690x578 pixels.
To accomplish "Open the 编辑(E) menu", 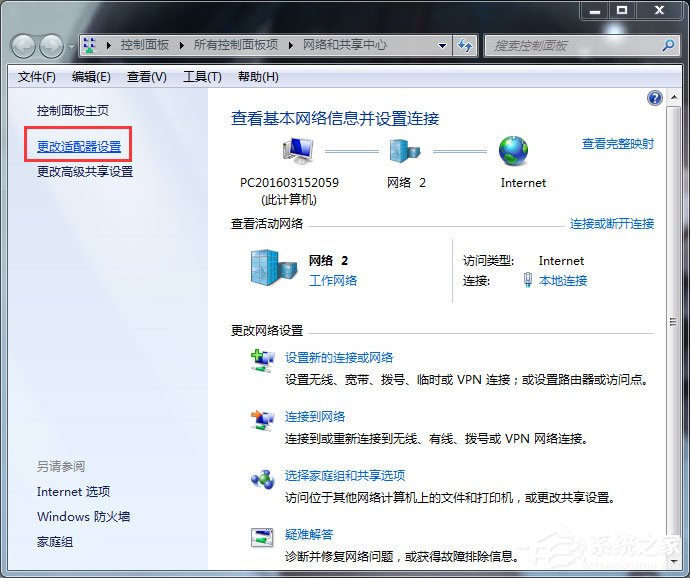I will pyautogui.click(x=91, y=77).
